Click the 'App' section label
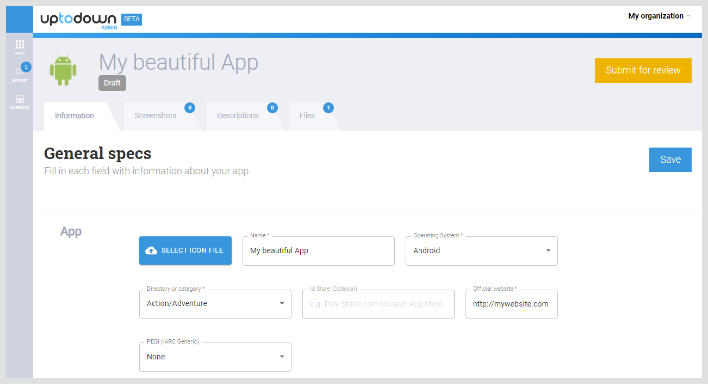This screenshot has height=384, width=708. 71,232
